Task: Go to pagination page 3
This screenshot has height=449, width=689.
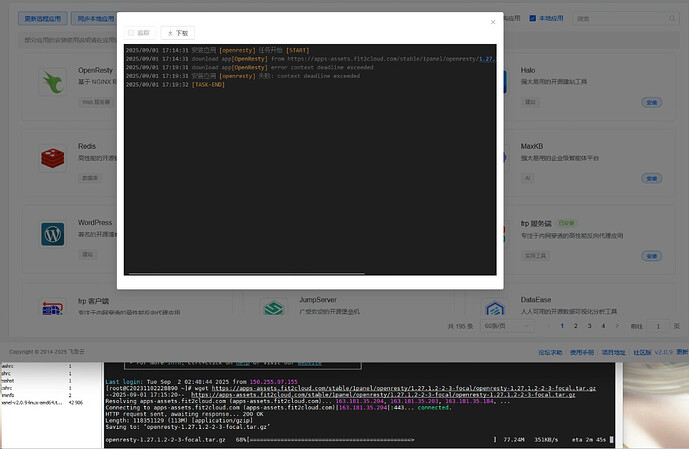Action: (589, 326)
